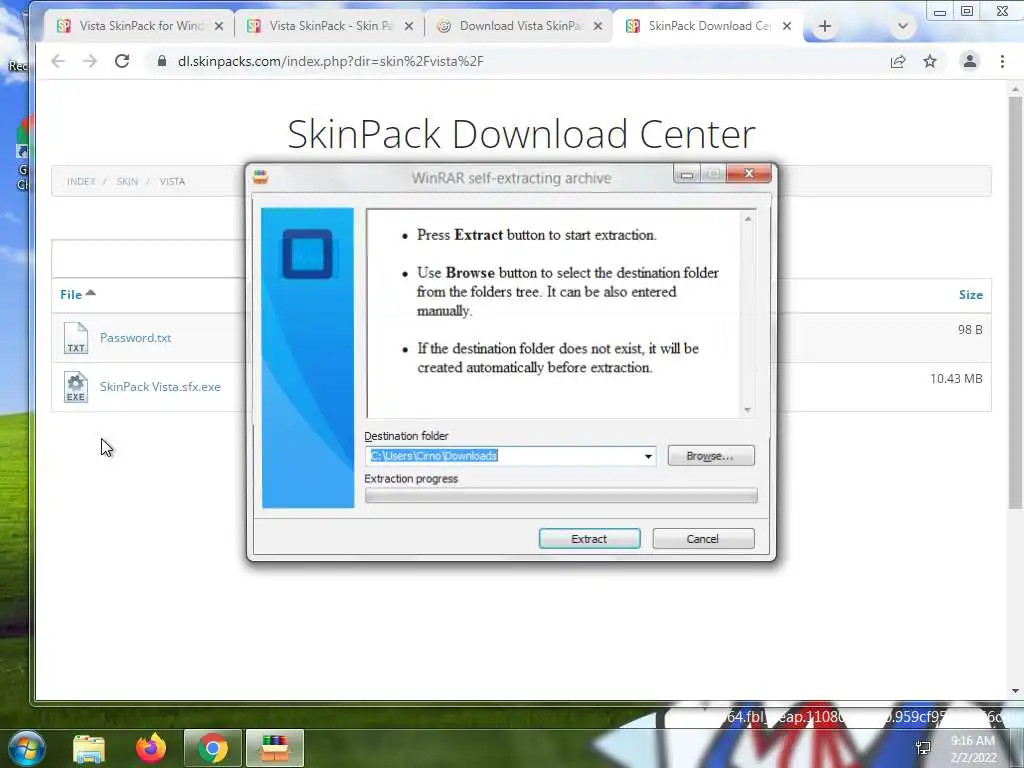The height and width of the screenshot is (768, 1024).
Task: Click the TXT file icon
Action: pos(76,338)
